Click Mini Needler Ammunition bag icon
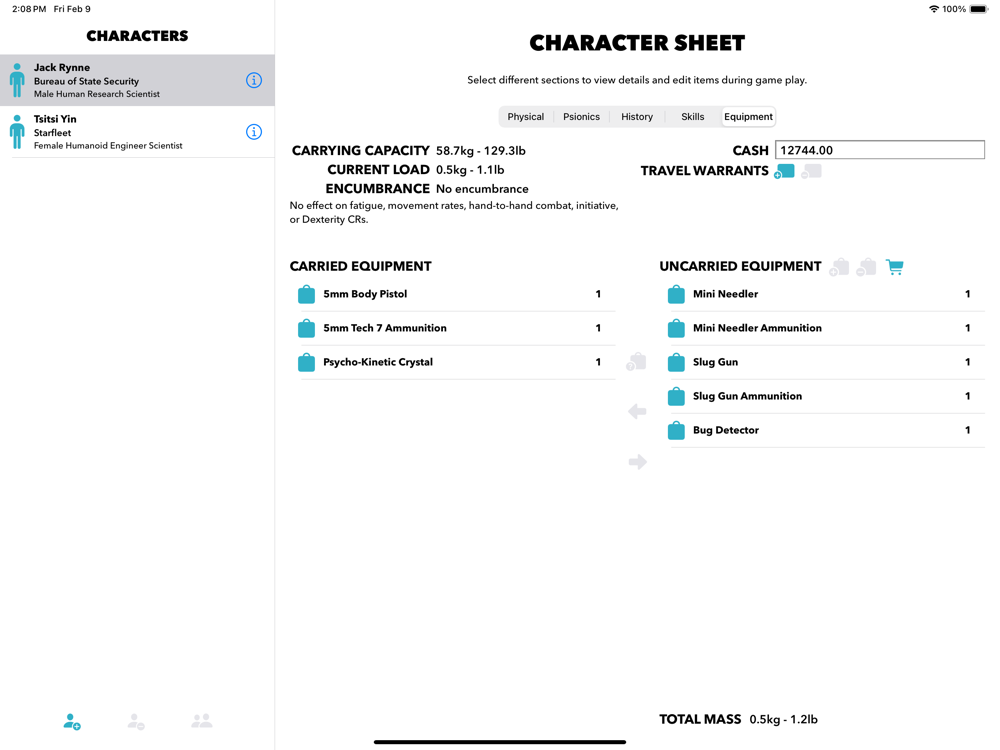1000x750 pixels. click(676, 328)
